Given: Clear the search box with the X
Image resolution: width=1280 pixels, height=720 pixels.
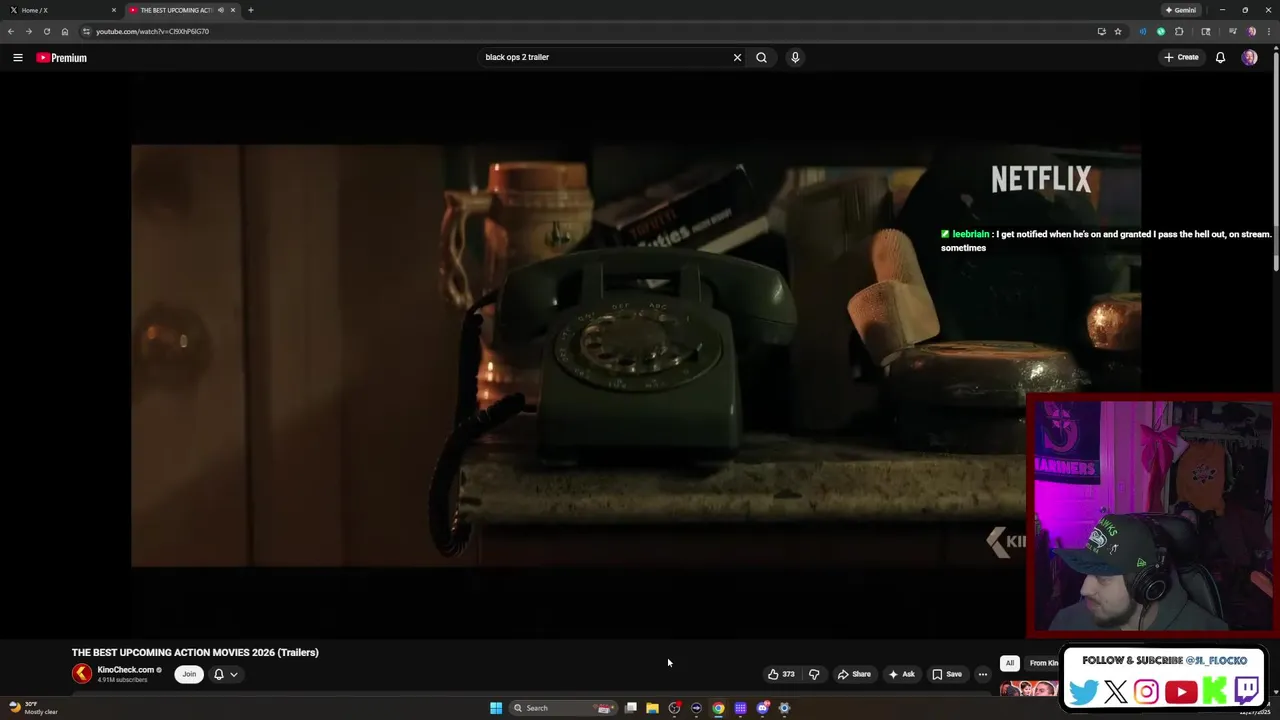Looking at the screenshot, I should click(737, 57).
